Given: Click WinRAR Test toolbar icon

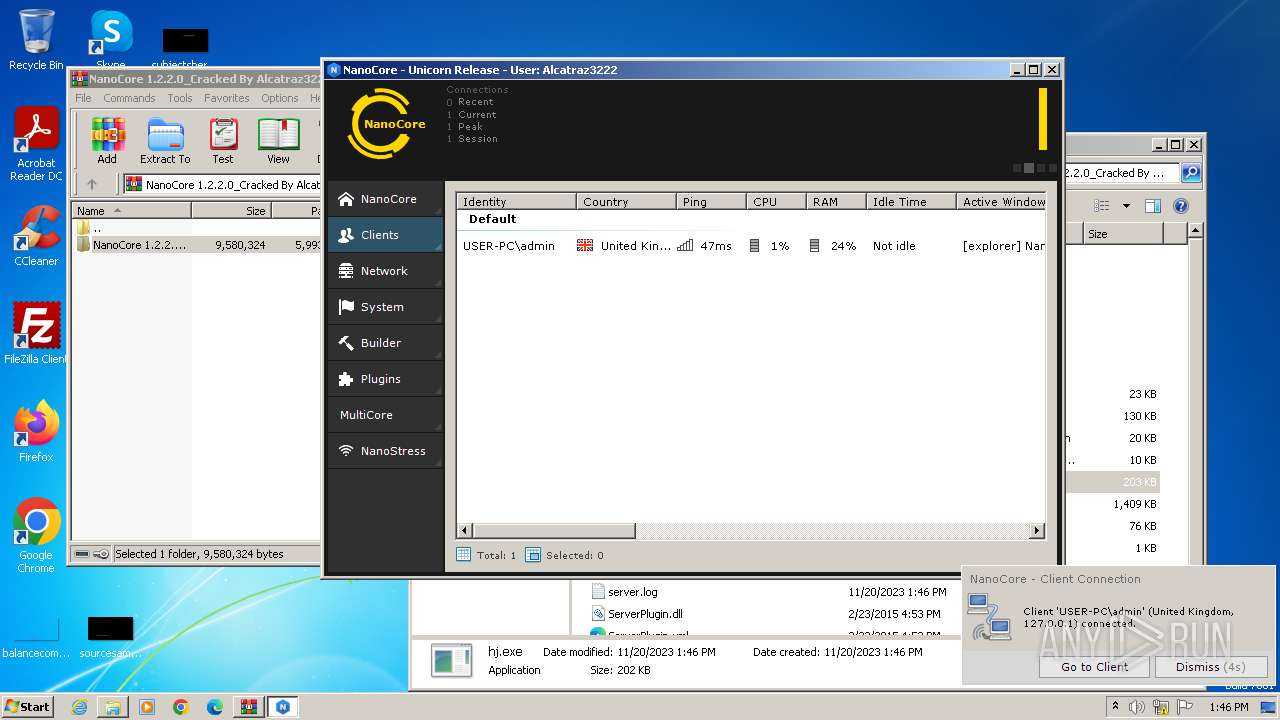Looking at the screenshot, I should coord(223,141).
